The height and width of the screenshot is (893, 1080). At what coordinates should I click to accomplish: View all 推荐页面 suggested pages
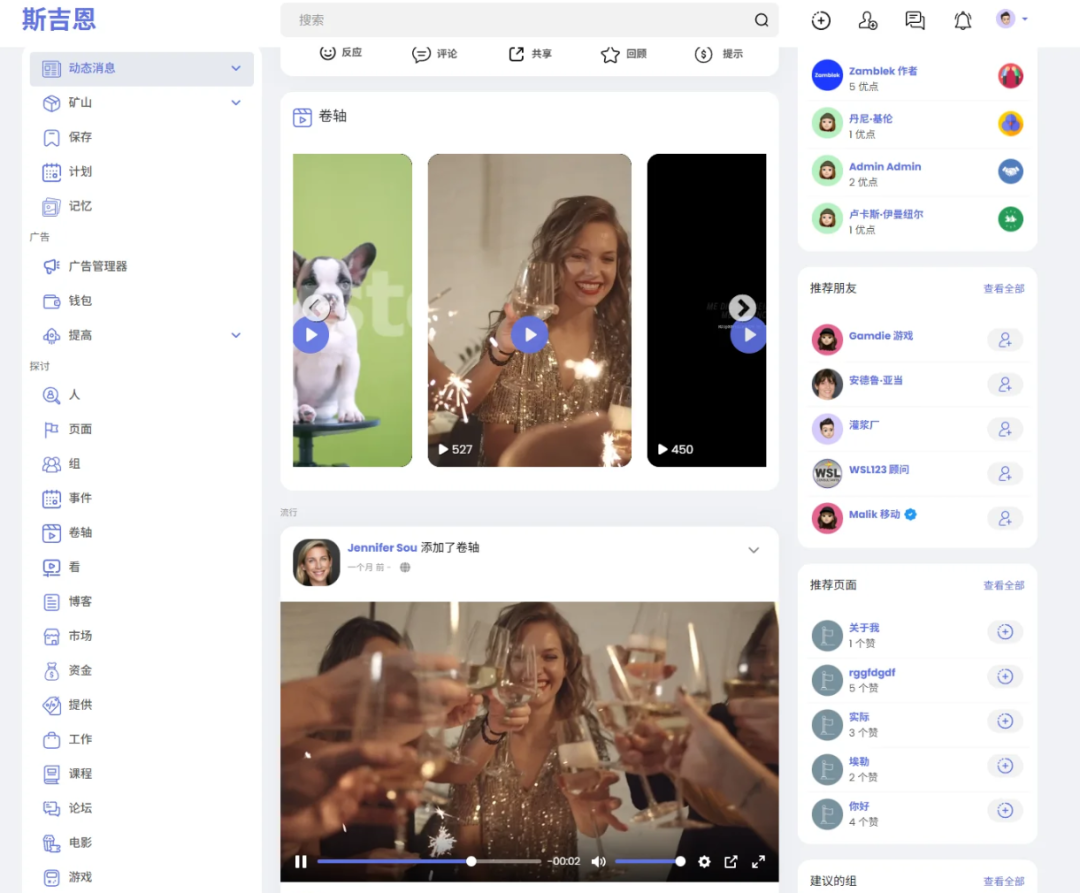click(1004, 585)
